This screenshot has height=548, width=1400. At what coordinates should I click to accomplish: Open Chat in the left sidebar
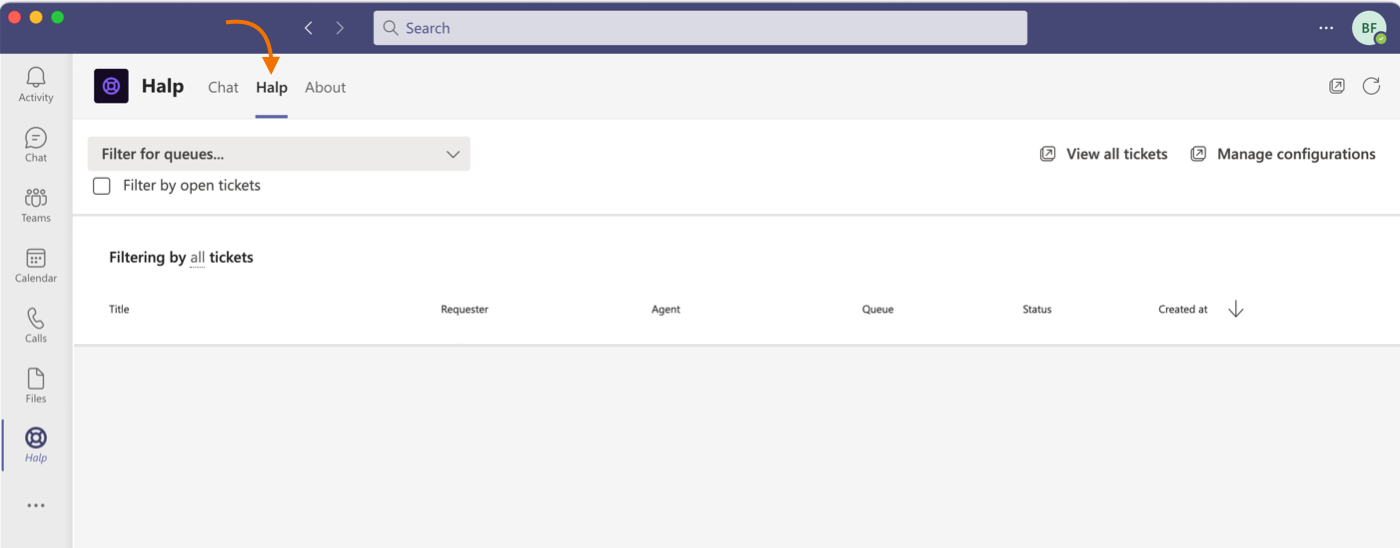point(36,145)
